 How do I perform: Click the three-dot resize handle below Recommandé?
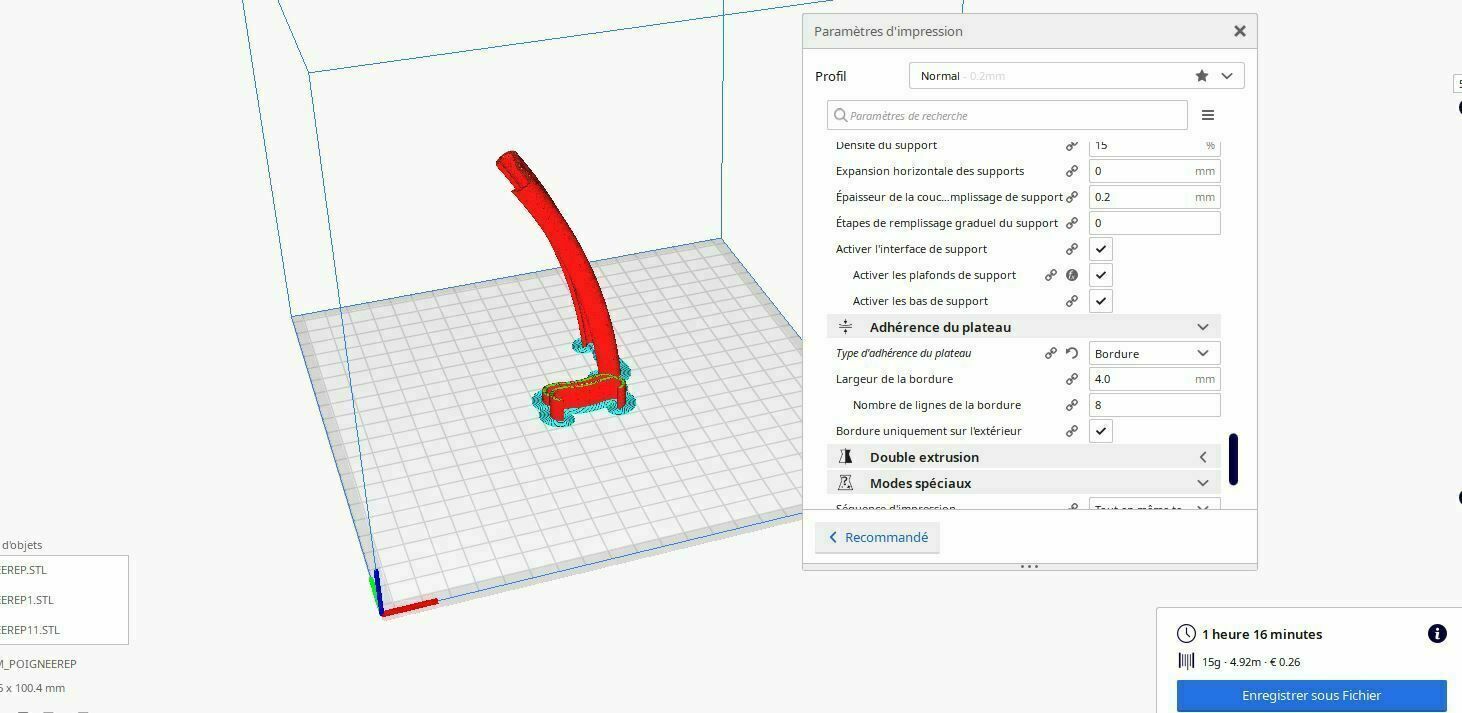[1029, 566]
